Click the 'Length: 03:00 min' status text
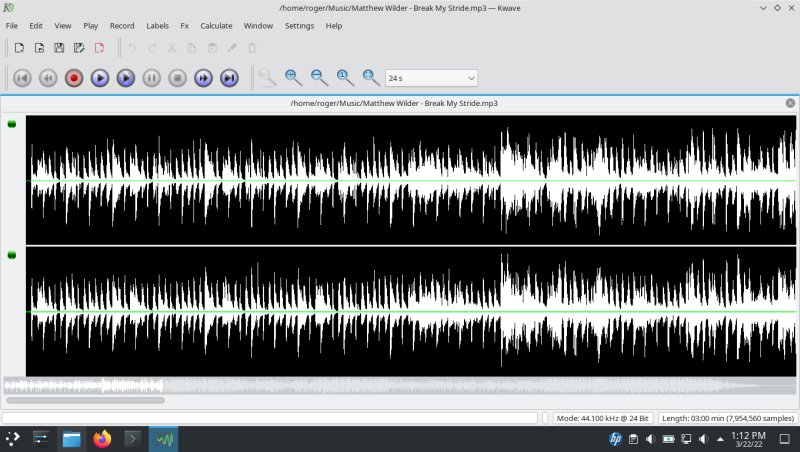This screenshot has height=452, width=800. [x=728, y=418]
